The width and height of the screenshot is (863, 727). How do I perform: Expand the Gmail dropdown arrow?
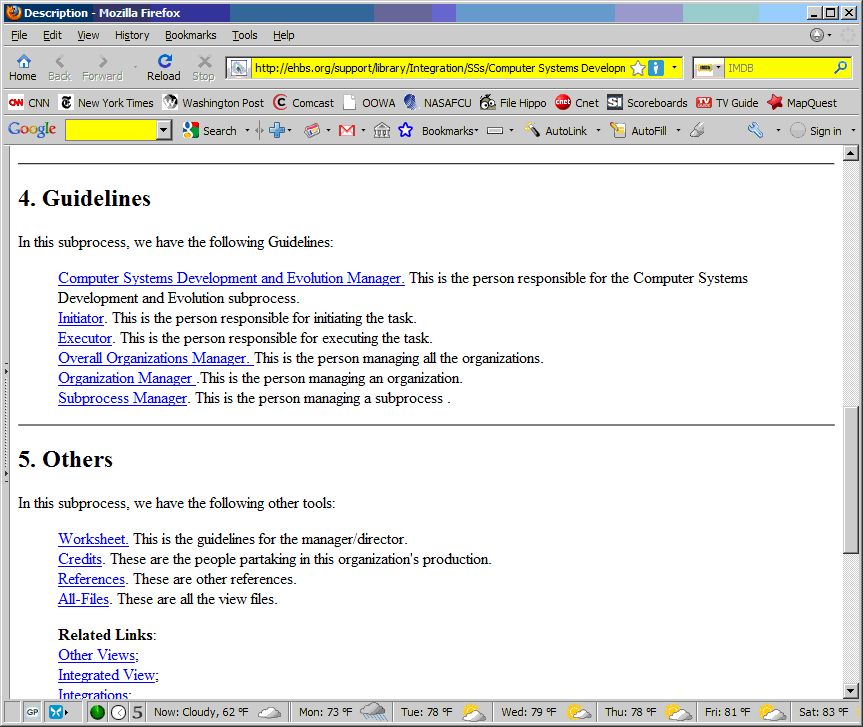(363, 130)
